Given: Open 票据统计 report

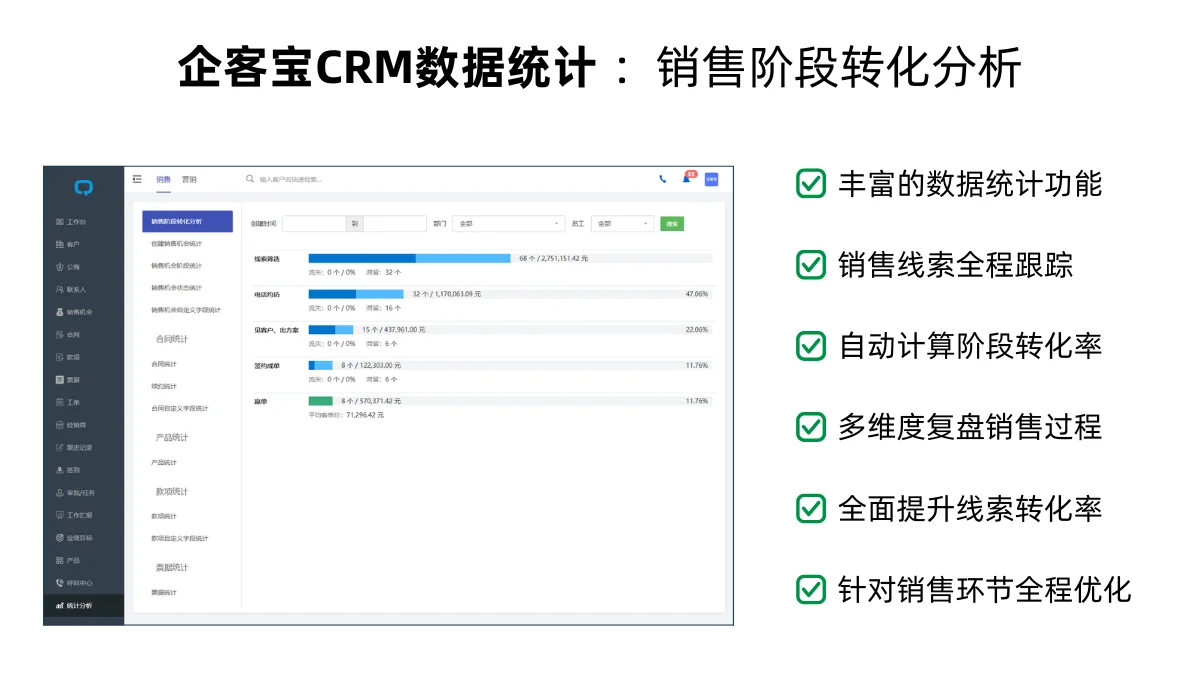Looking at the screenshot, I should pyautogui.click(x=164, y=593).
